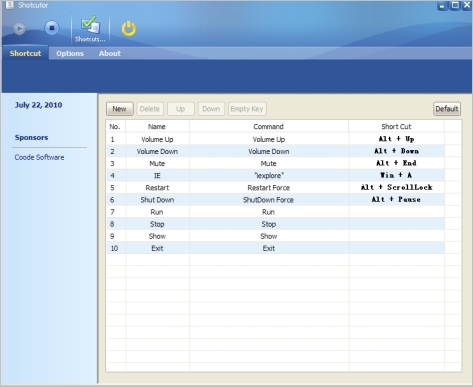Click the Shotcutor app icon in title bar
This screenshot has height=387, width=473.
10,5
